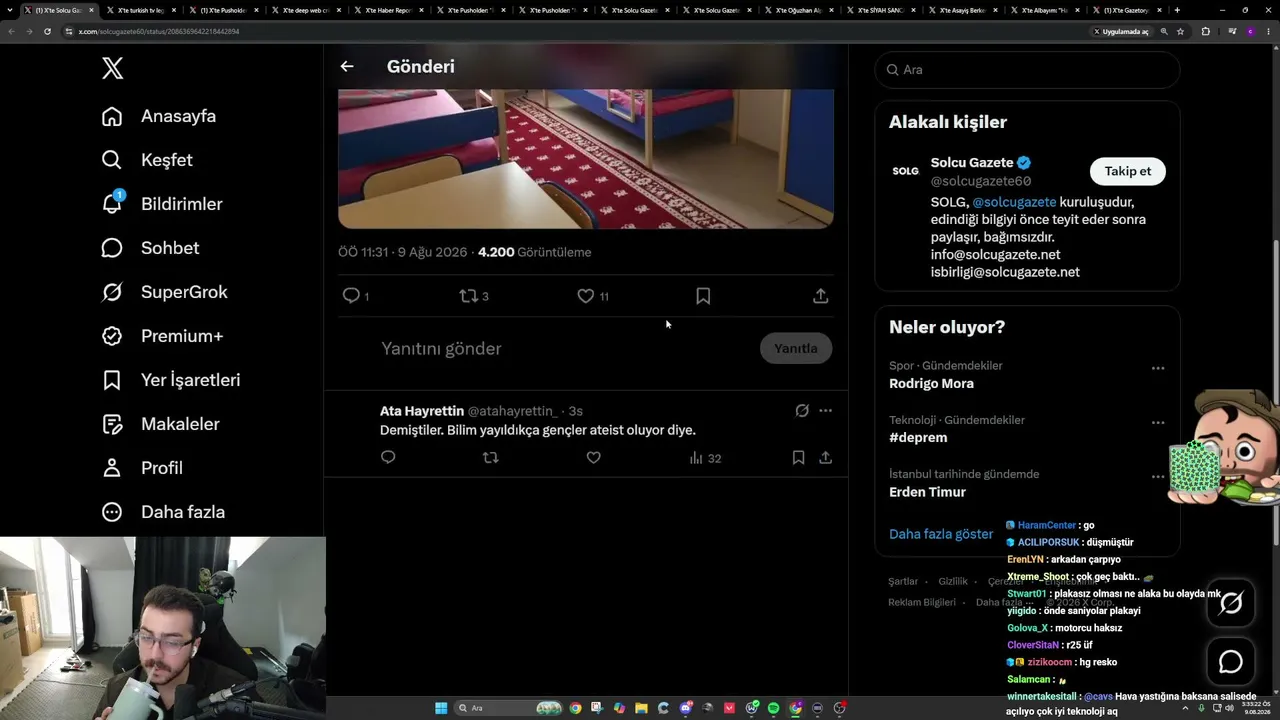
Task: Repost Ata Hayrettin's comment
Action: pyautogui.click(x=490, y=458)
